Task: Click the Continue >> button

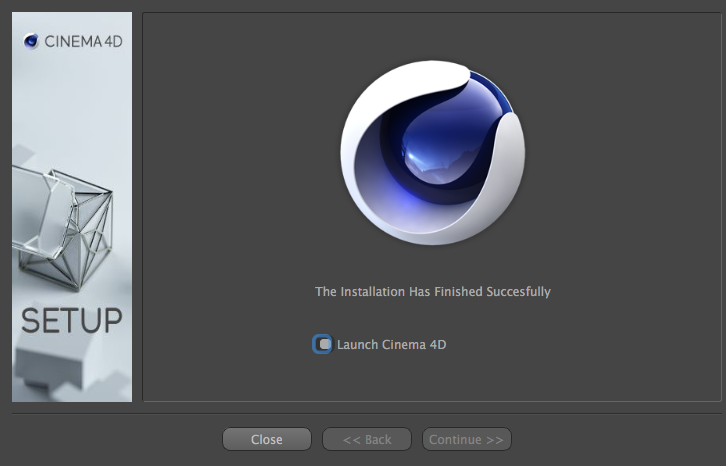Action: (467, 439)
